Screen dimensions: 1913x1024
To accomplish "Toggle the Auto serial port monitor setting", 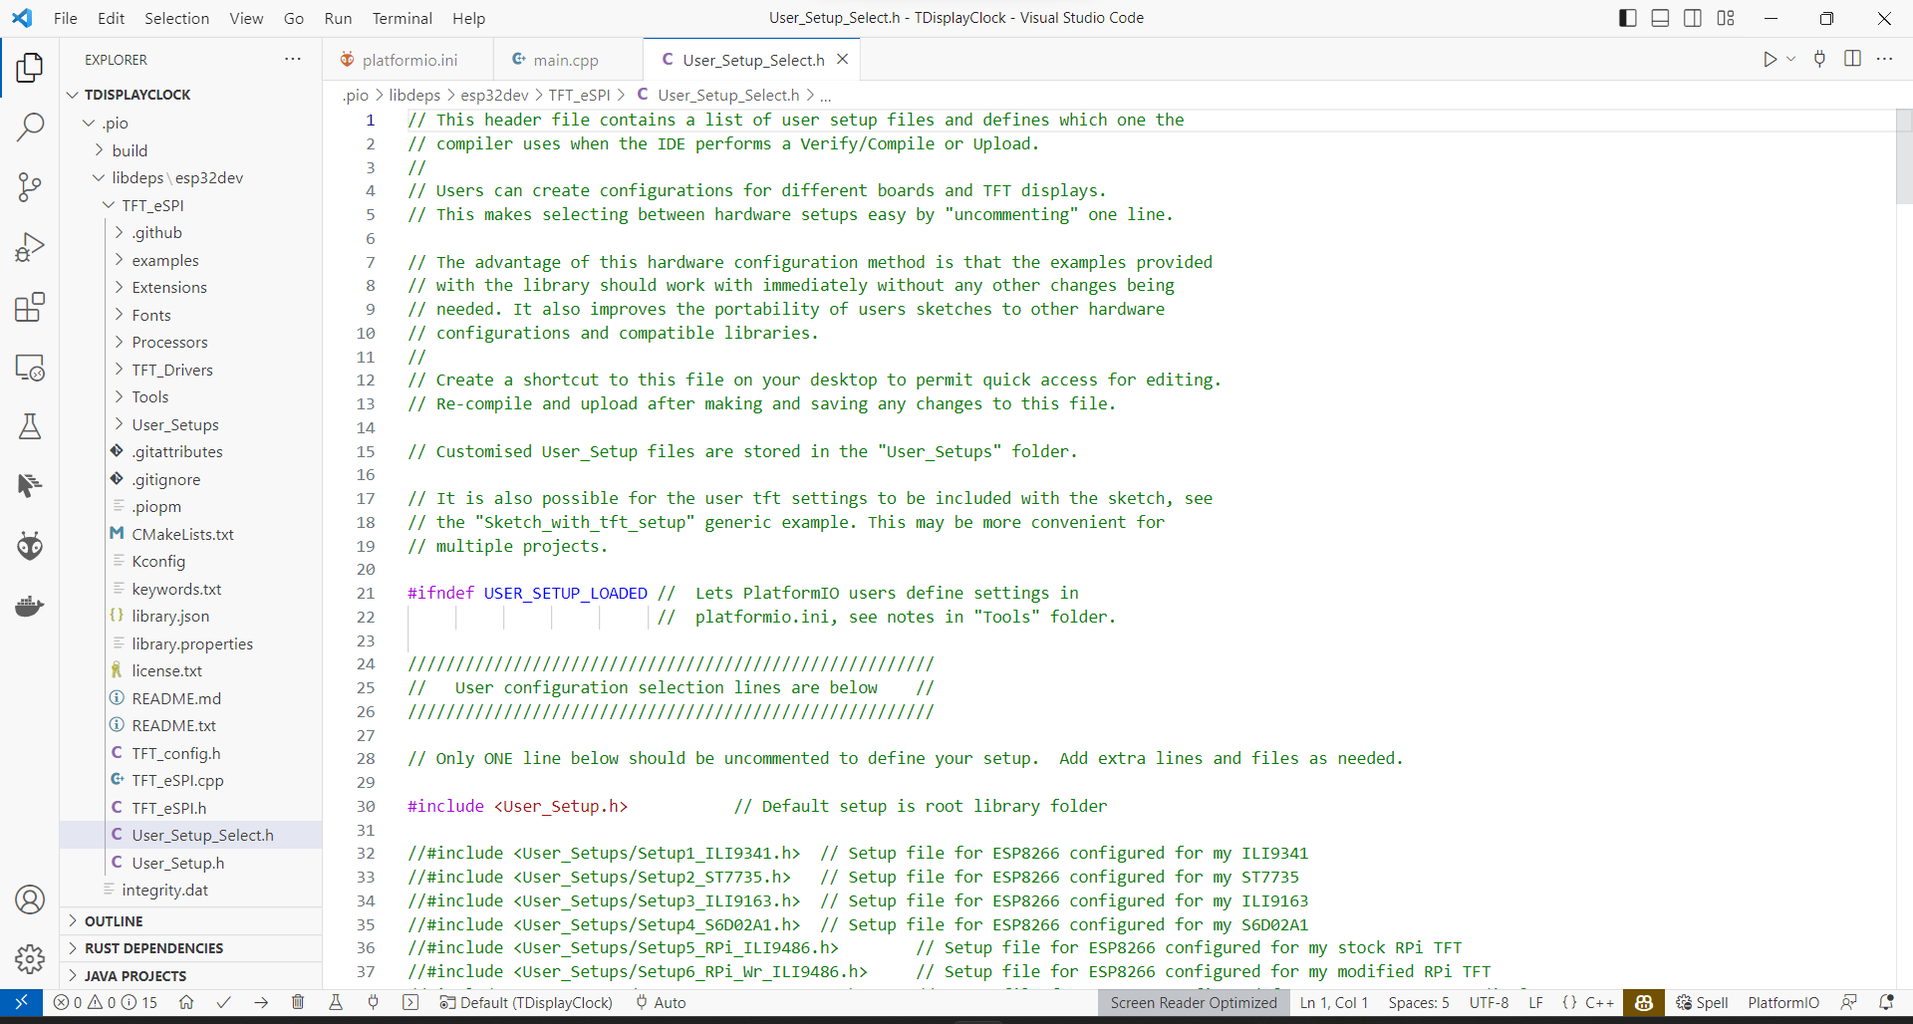I will [x=659, y=1002].
